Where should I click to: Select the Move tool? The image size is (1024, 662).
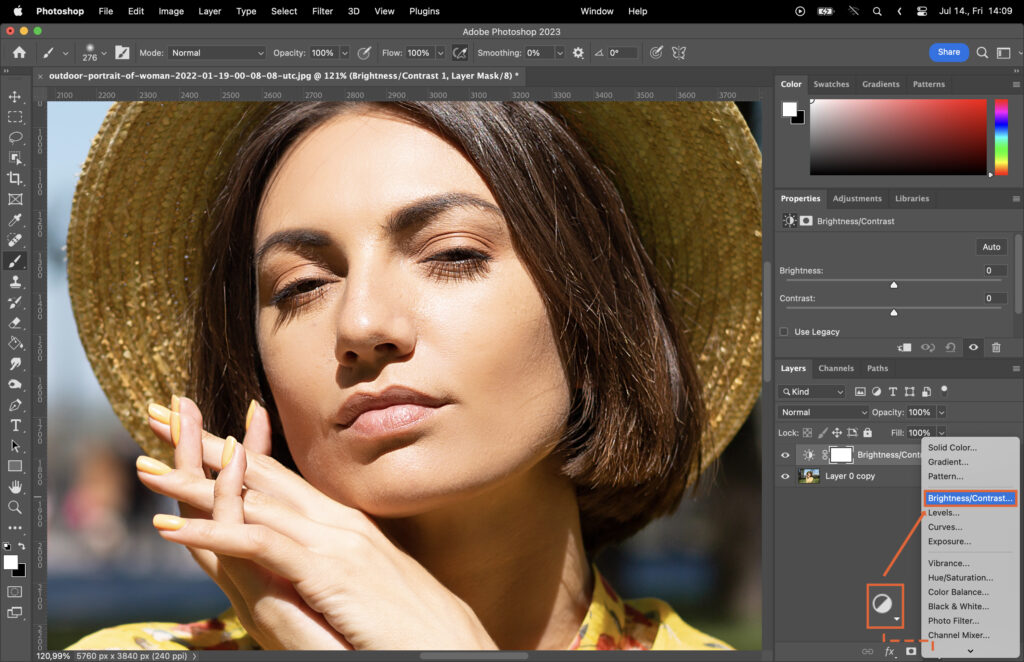pos(14,95)
